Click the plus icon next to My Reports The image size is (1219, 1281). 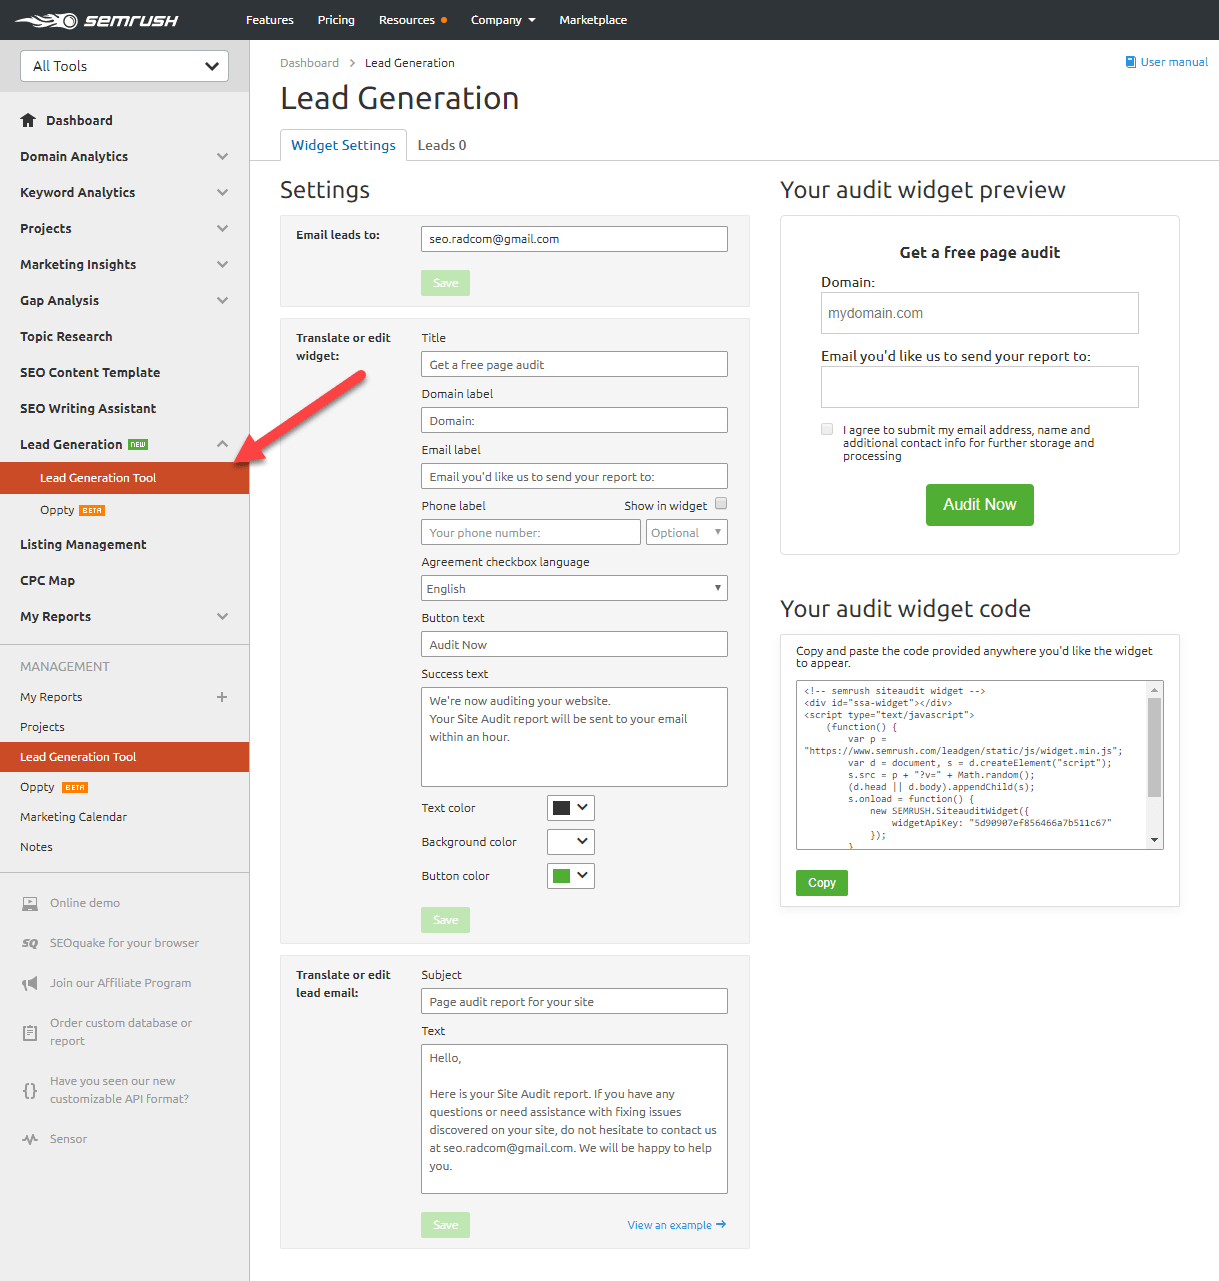click(221, 697)
